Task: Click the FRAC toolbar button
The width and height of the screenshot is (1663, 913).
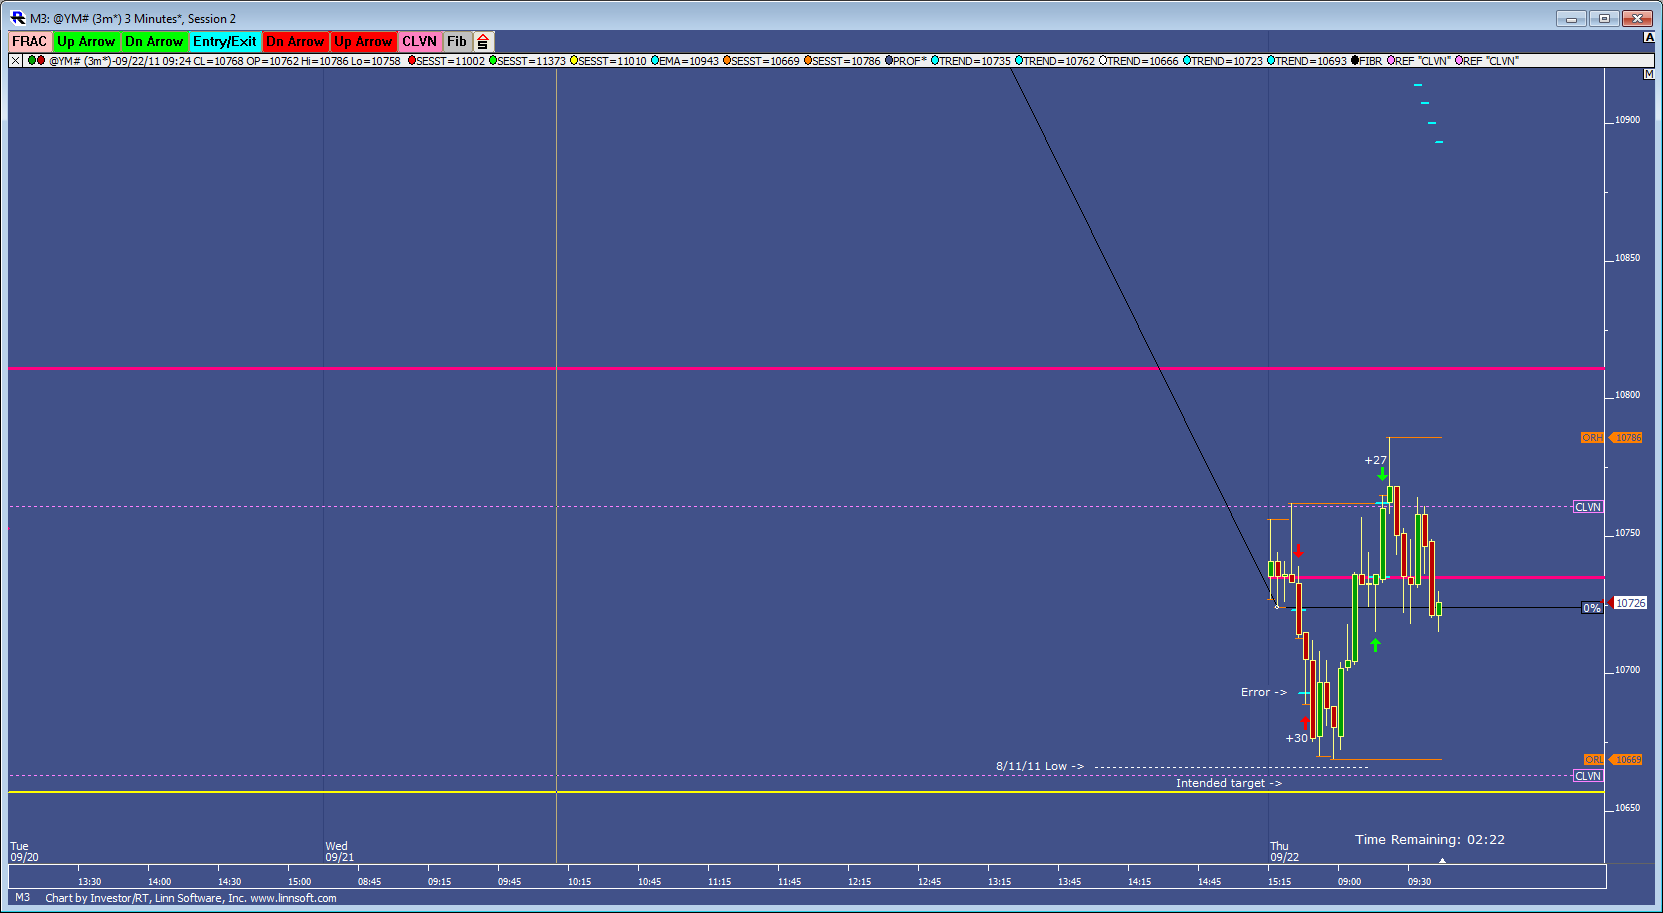Action: point(30,41)
